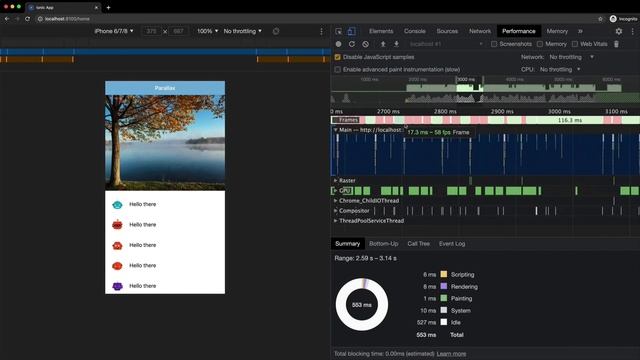Click the browser back arrow

coord(7,19)
